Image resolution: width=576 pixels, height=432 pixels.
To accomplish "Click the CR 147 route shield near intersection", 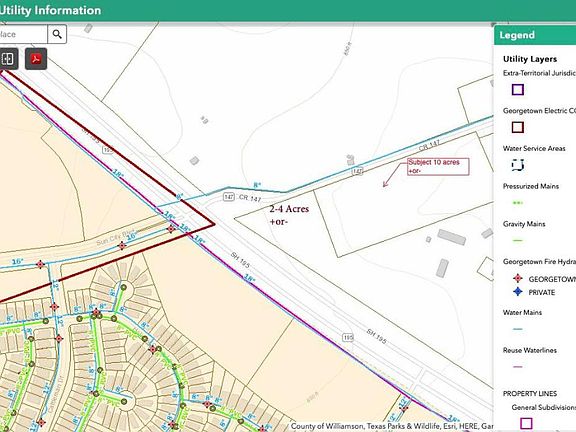I will (x=229, y=197).
